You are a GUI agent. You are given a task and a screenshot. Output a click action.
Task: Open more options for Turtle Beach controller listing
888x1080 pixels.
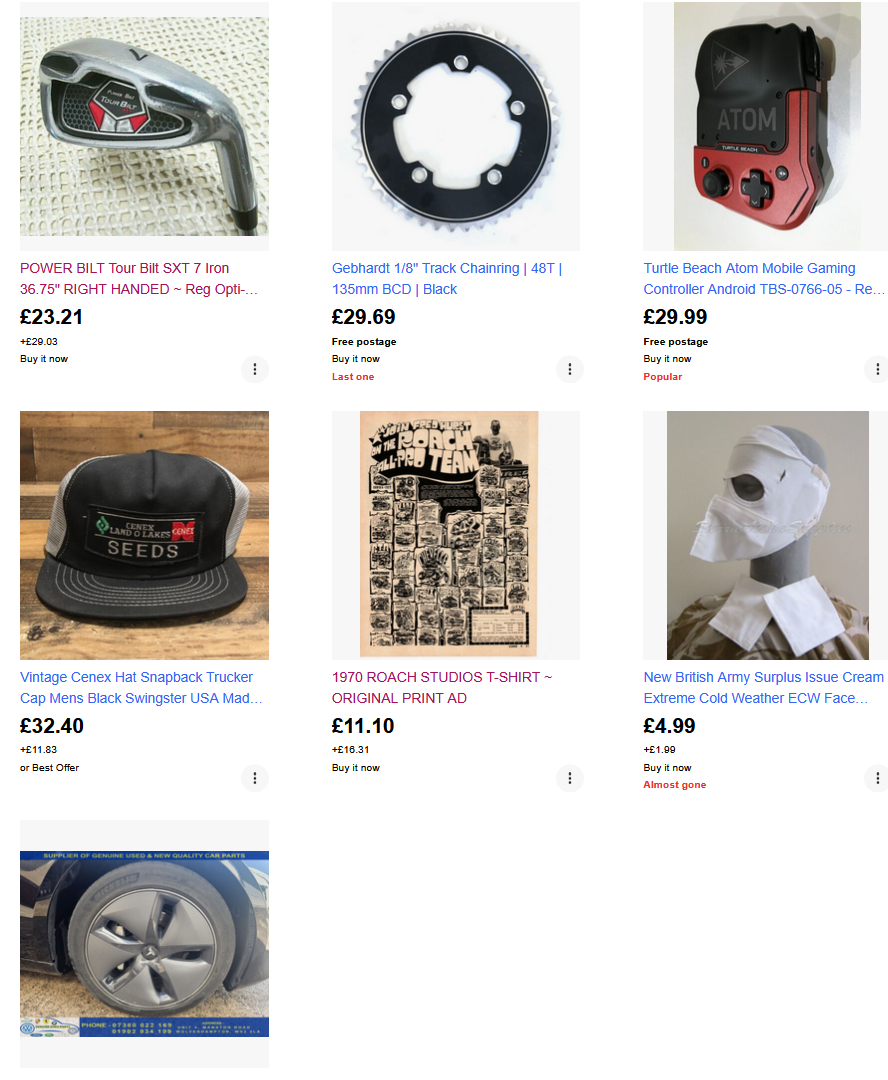(876, 369)
